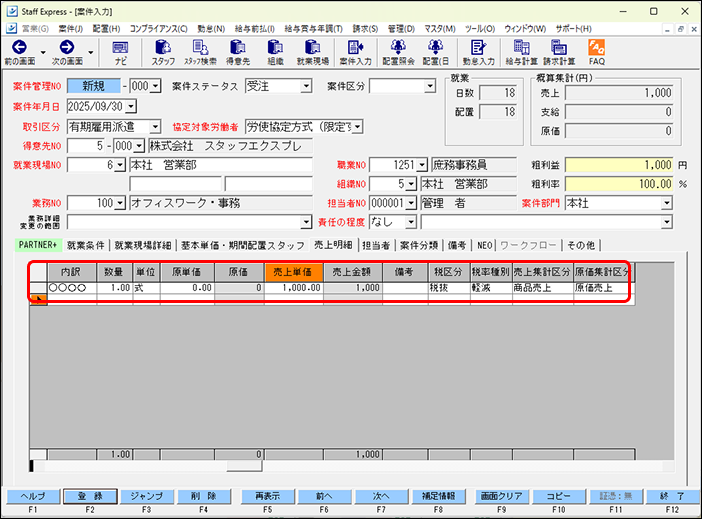This screenshot has height=519, width=702.
Task: Open the 案件部門 dropdown showing 本社
Action: (667, 203)
